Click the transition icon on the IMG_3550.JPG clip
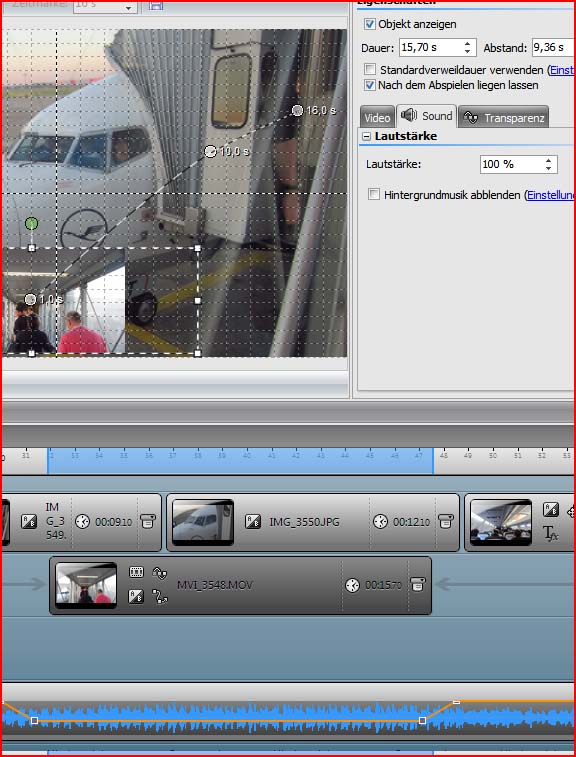576x757 pixels. [253, 521]
